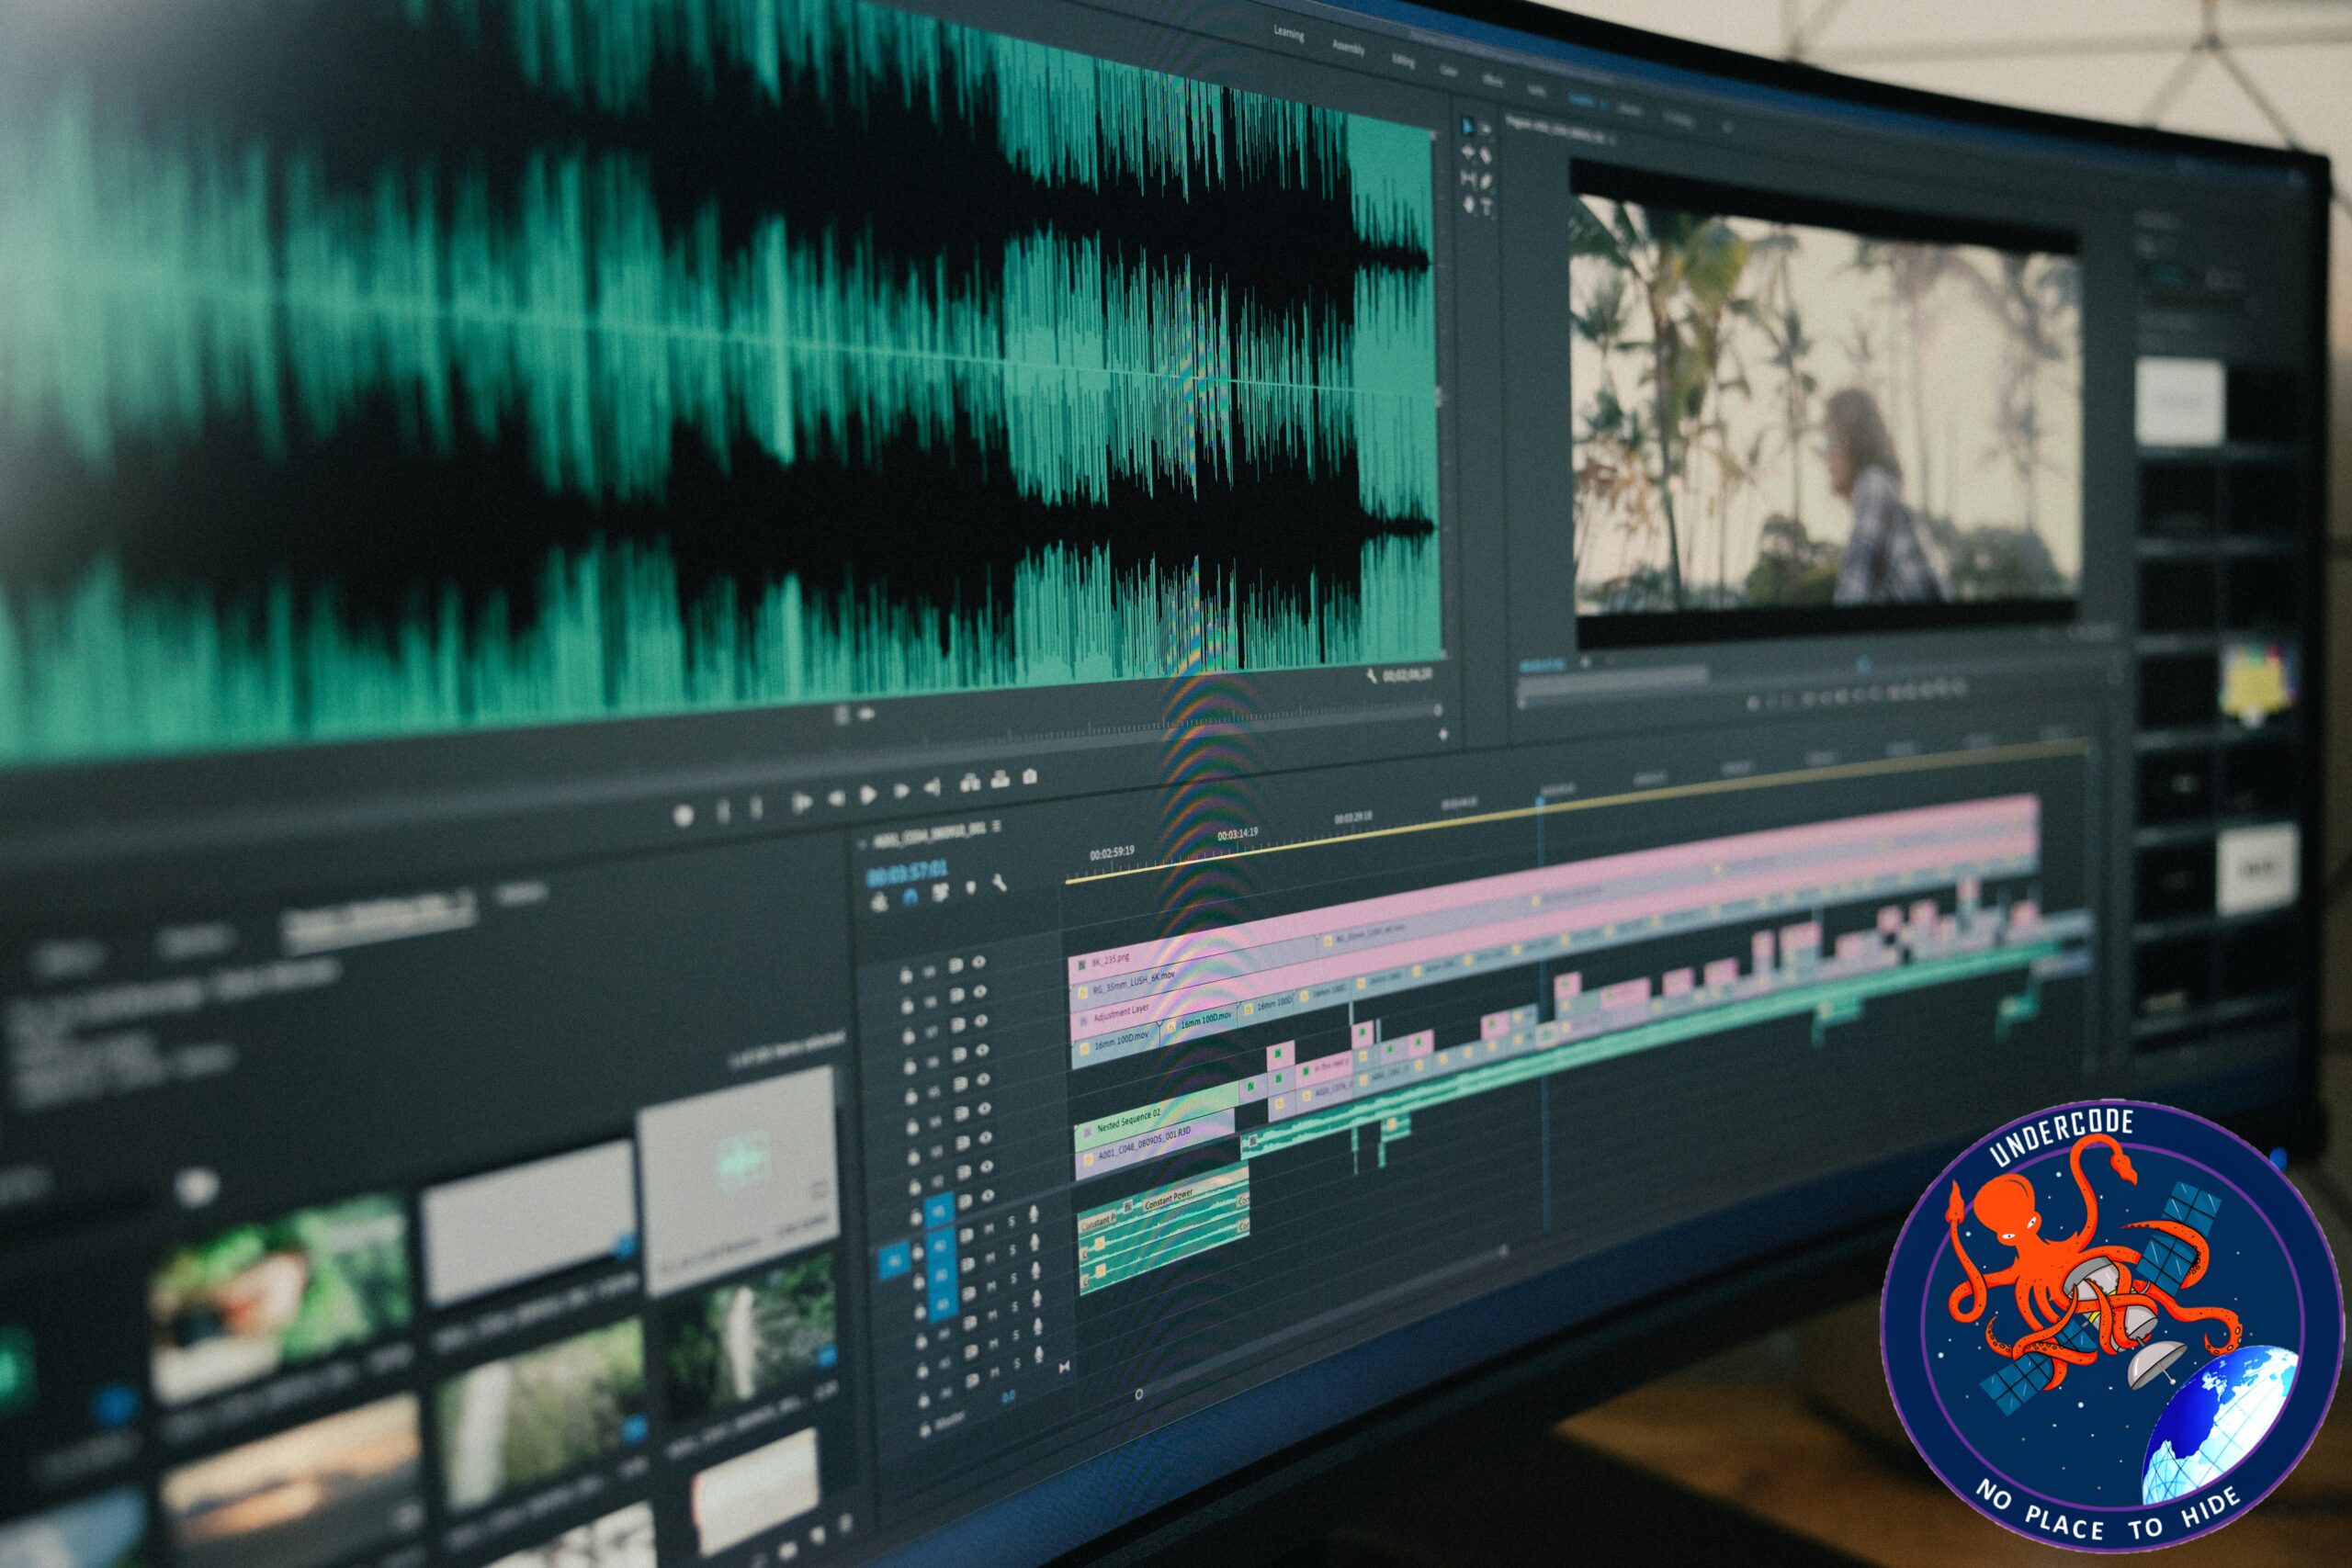Export a frame with the camera icon
Image resolution: width=2352 pixels, height=1568 pixels.
1030,776
